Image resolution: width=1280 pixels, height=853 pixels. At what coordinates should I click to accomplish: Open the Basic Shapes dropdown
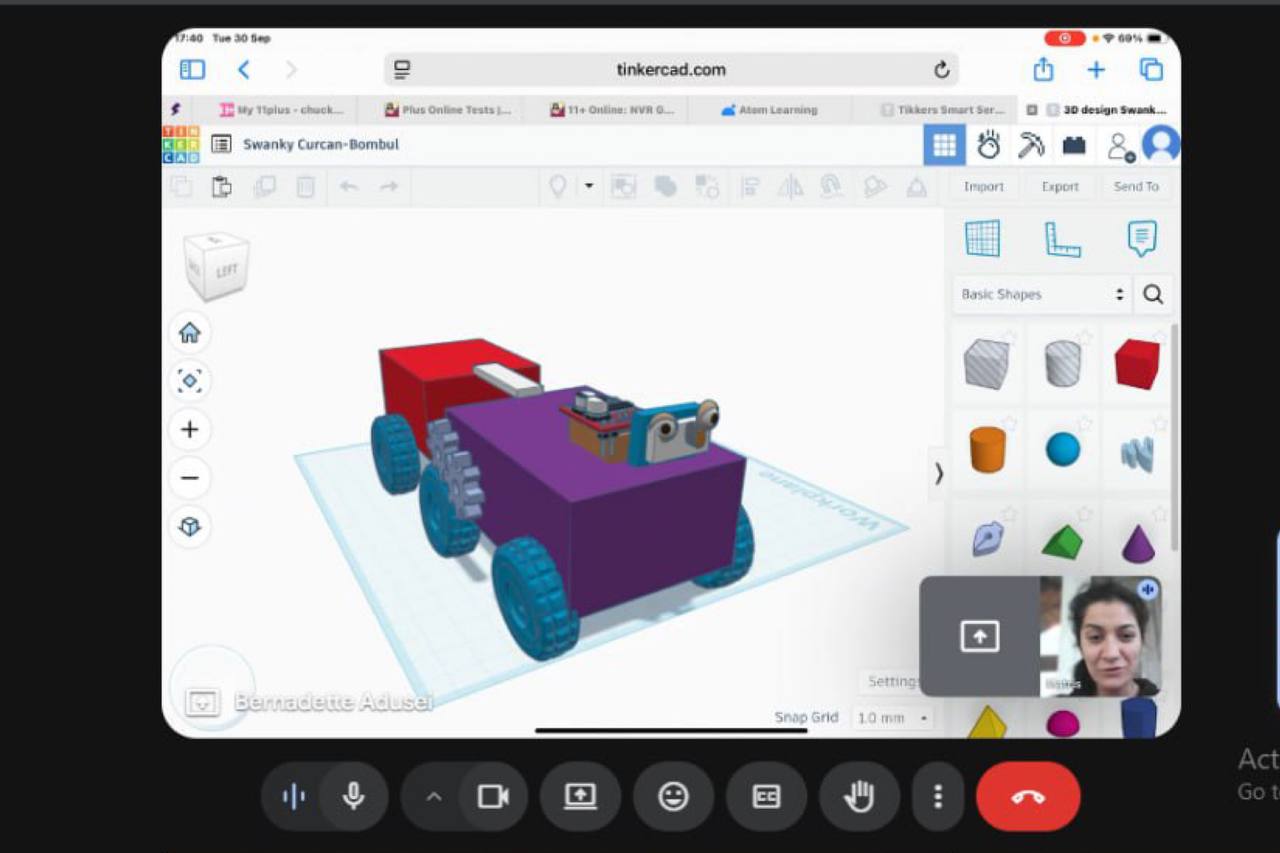click(x=1042, y=295)
